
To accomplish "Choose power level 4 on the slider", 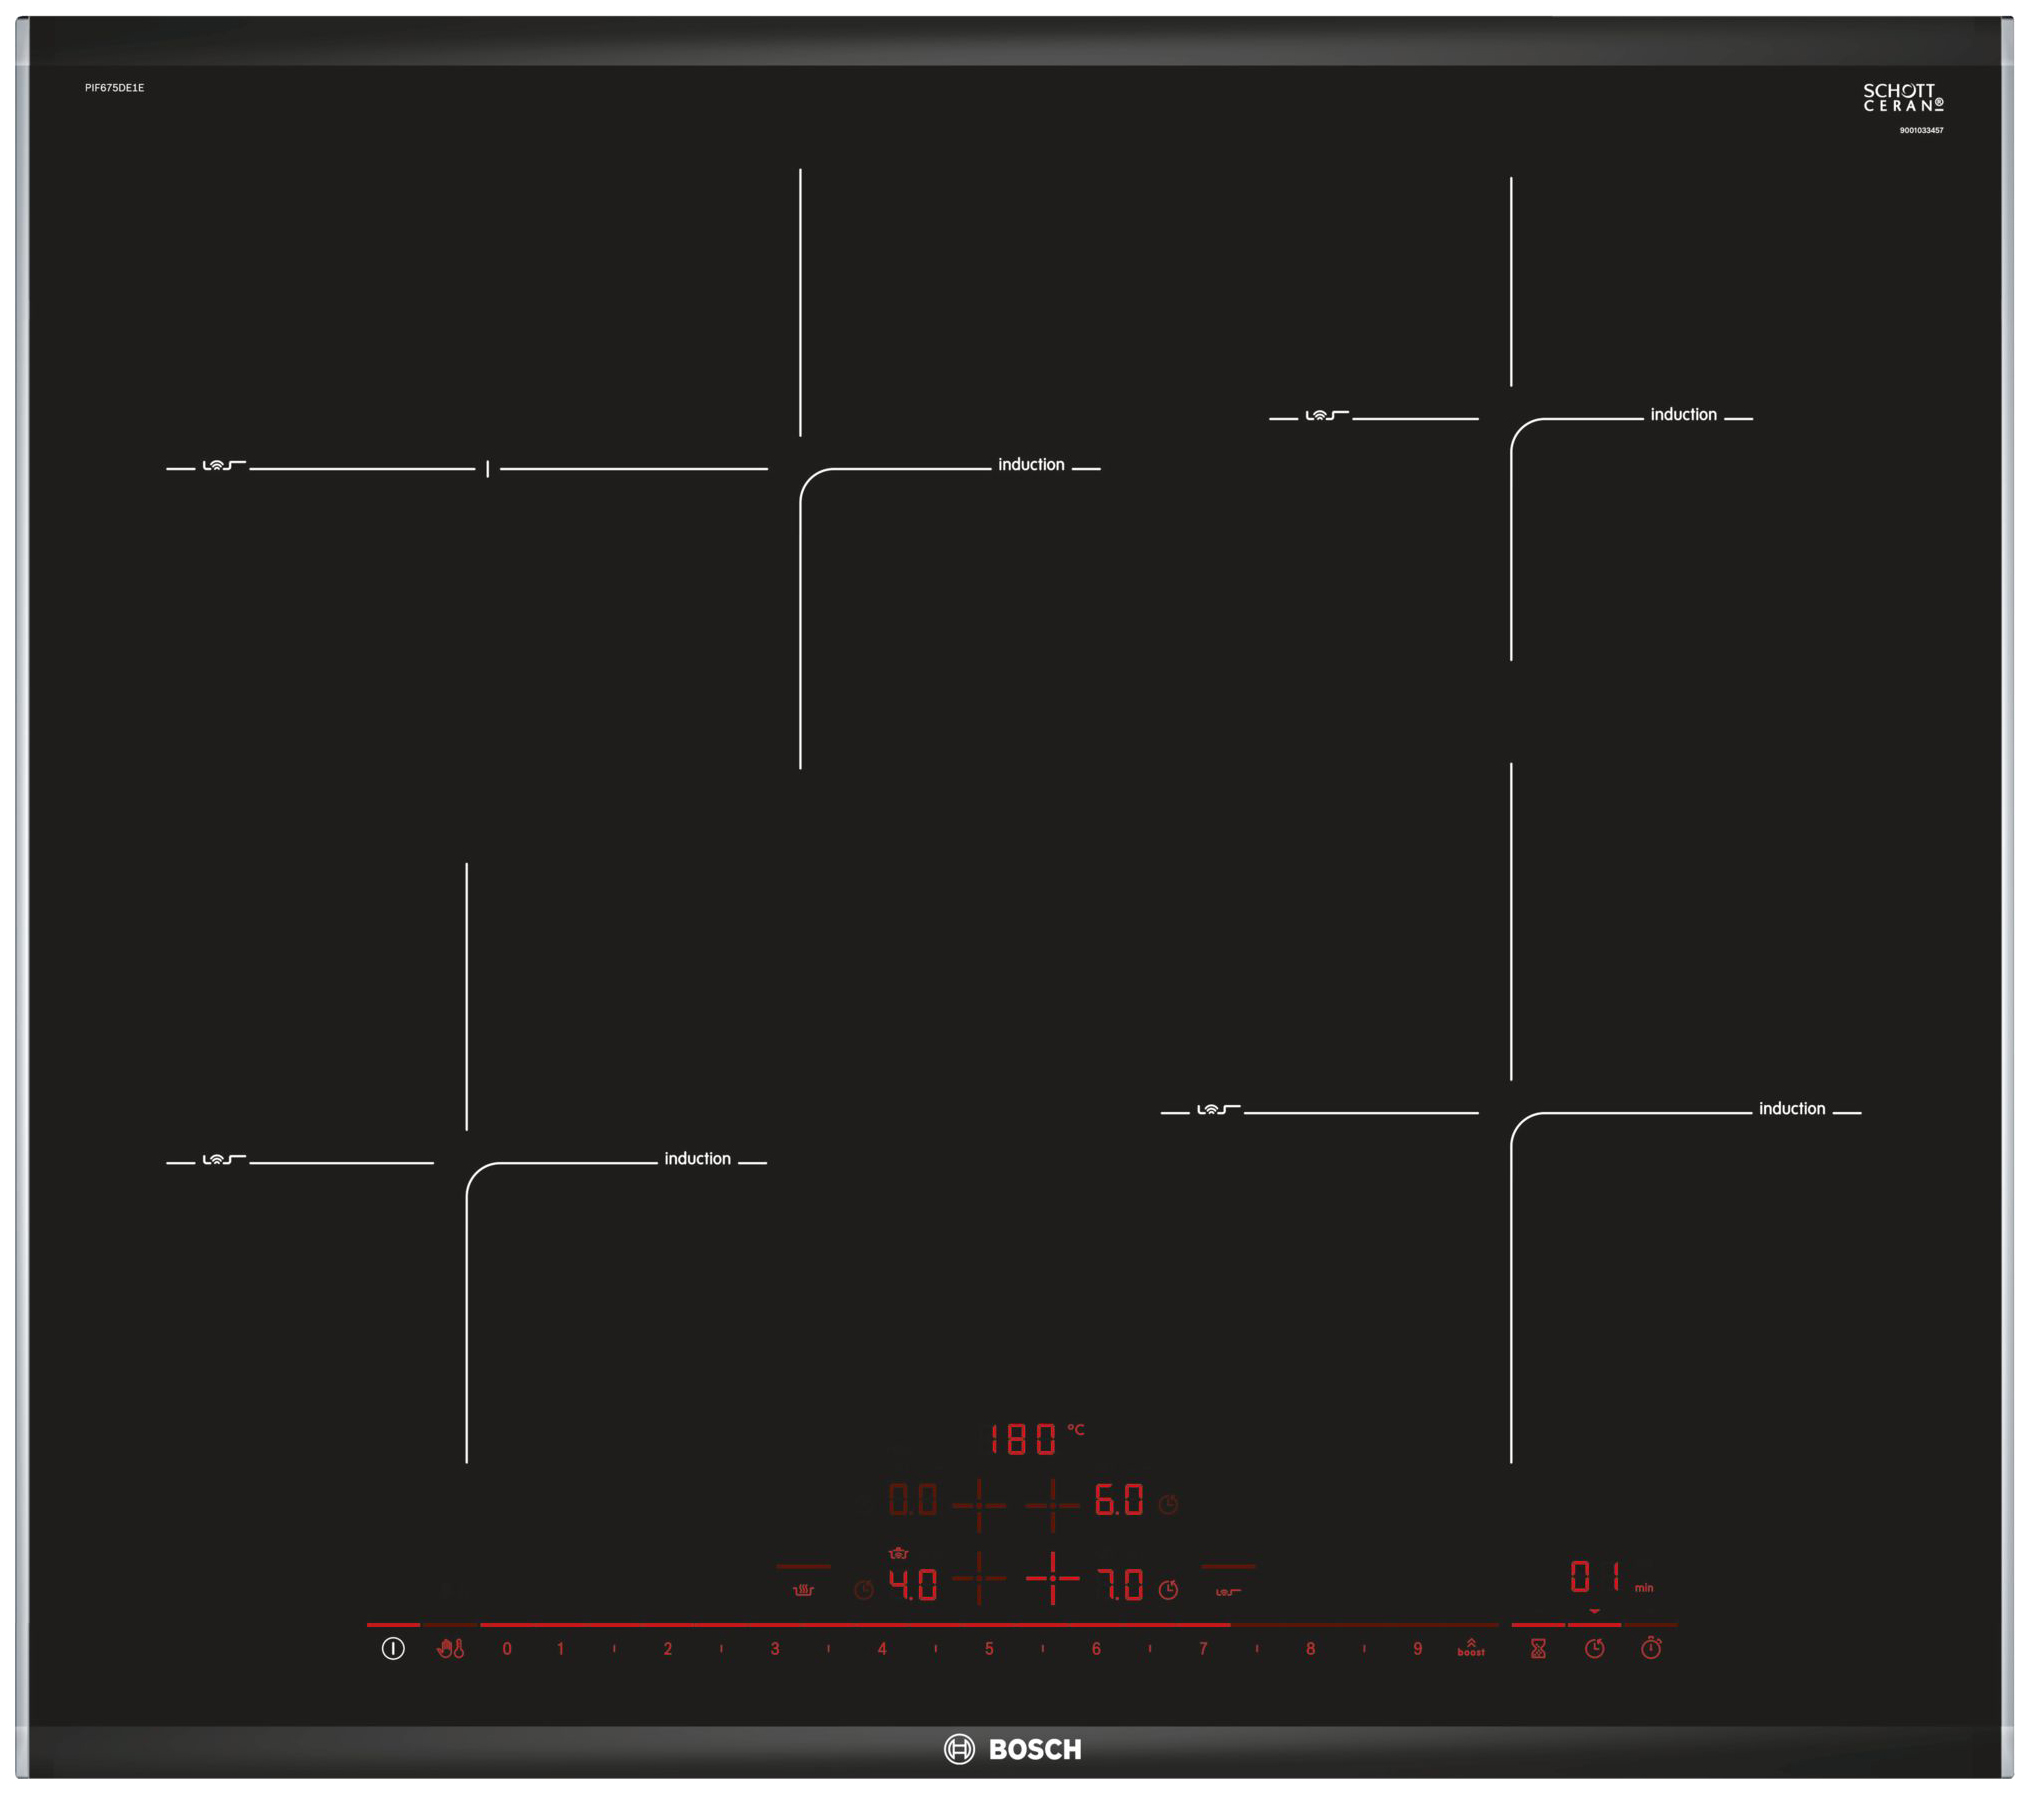I will (x=882, y=1648).
